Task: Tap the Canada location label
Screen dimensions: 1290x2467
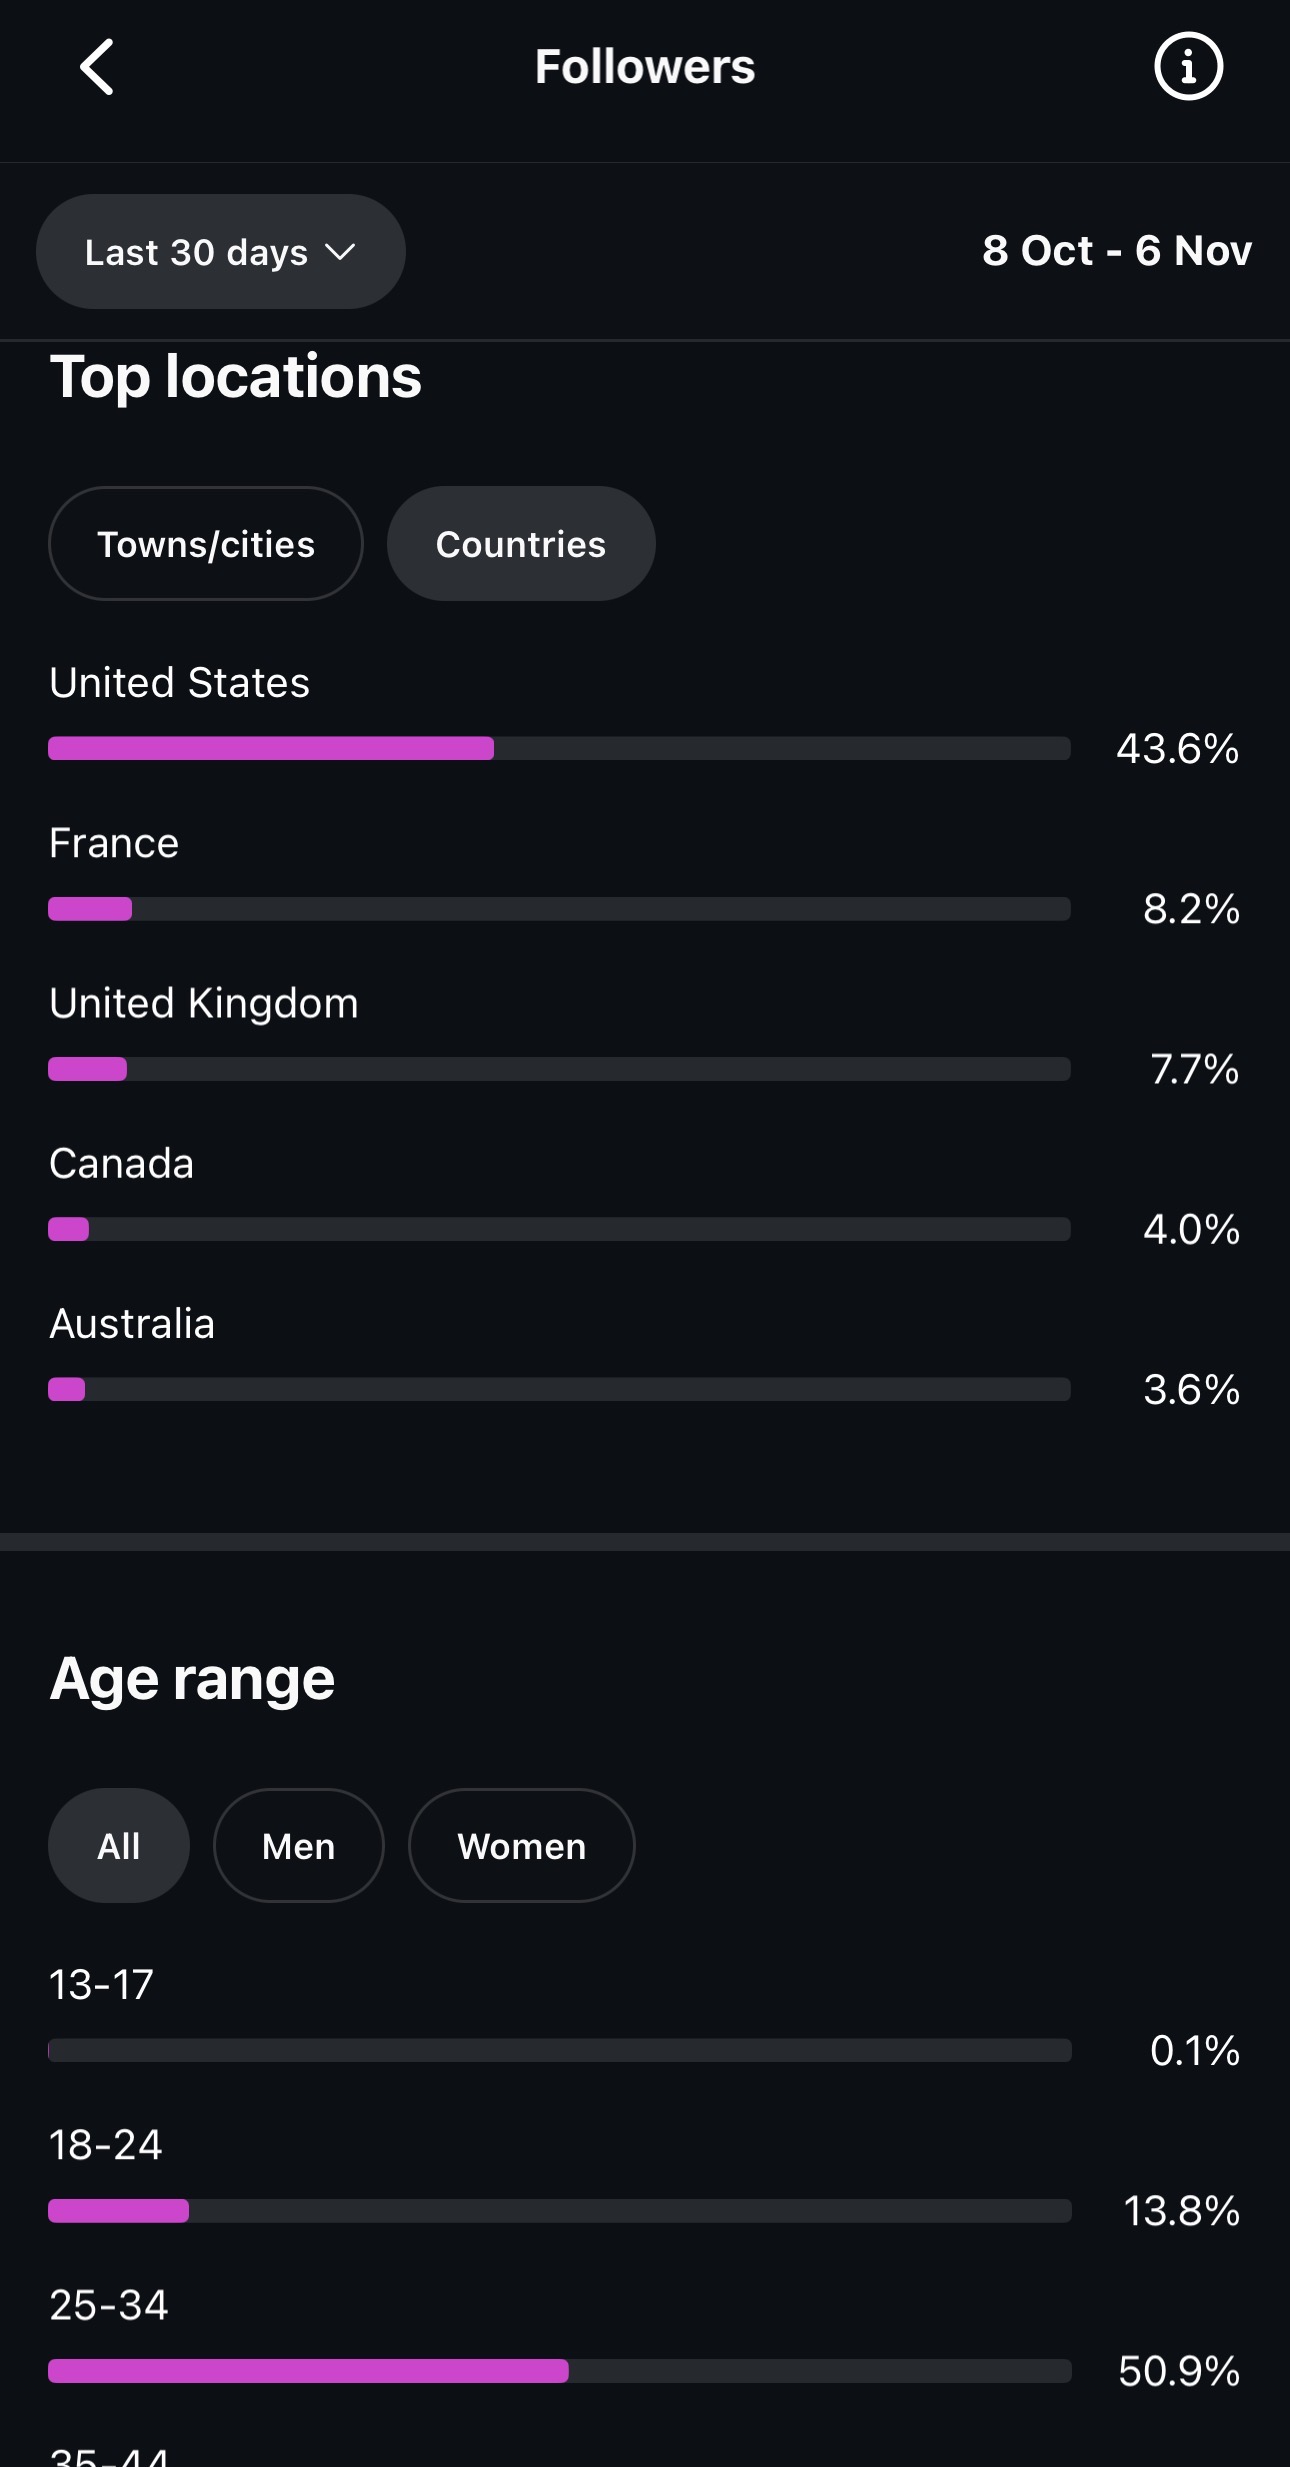Action: (x=122, y=1164)
